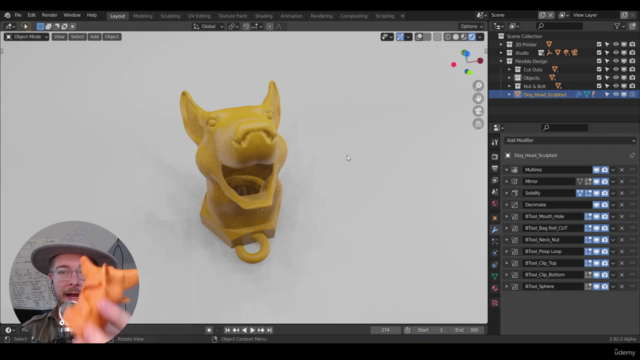Hide the Cut Outs collection eye icon
The width and height of the screenshot is (640, 360).
click(616, 69)
